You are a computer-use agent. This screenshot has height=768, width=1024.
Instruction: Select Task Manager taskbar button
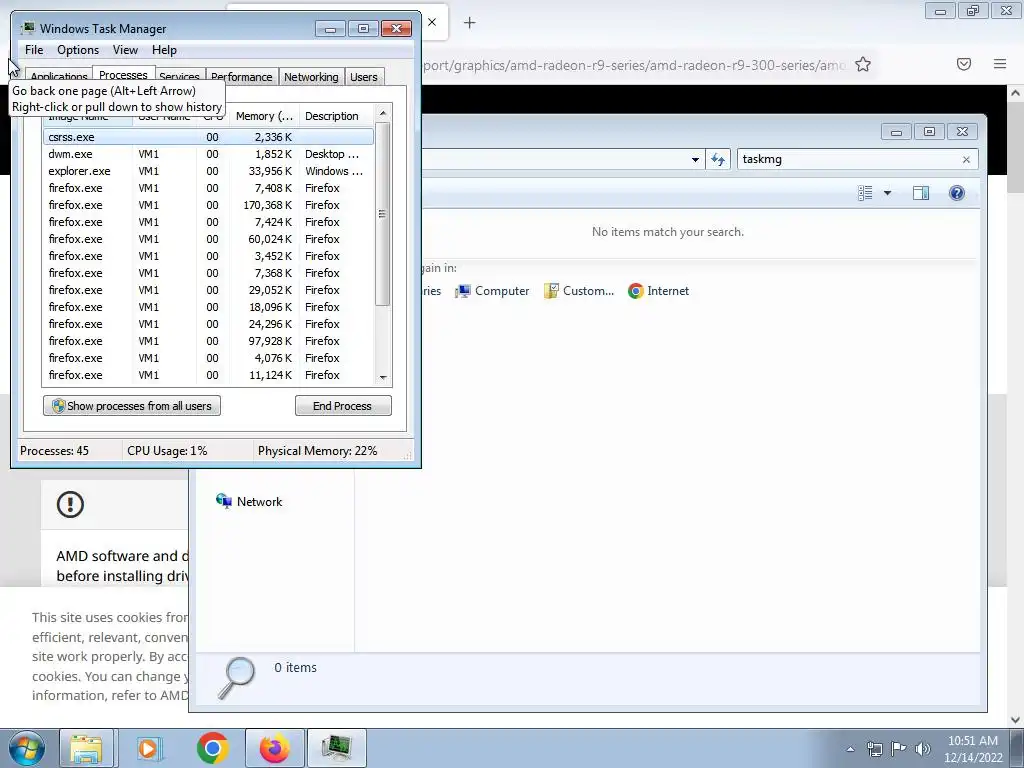tap(337, 748)
